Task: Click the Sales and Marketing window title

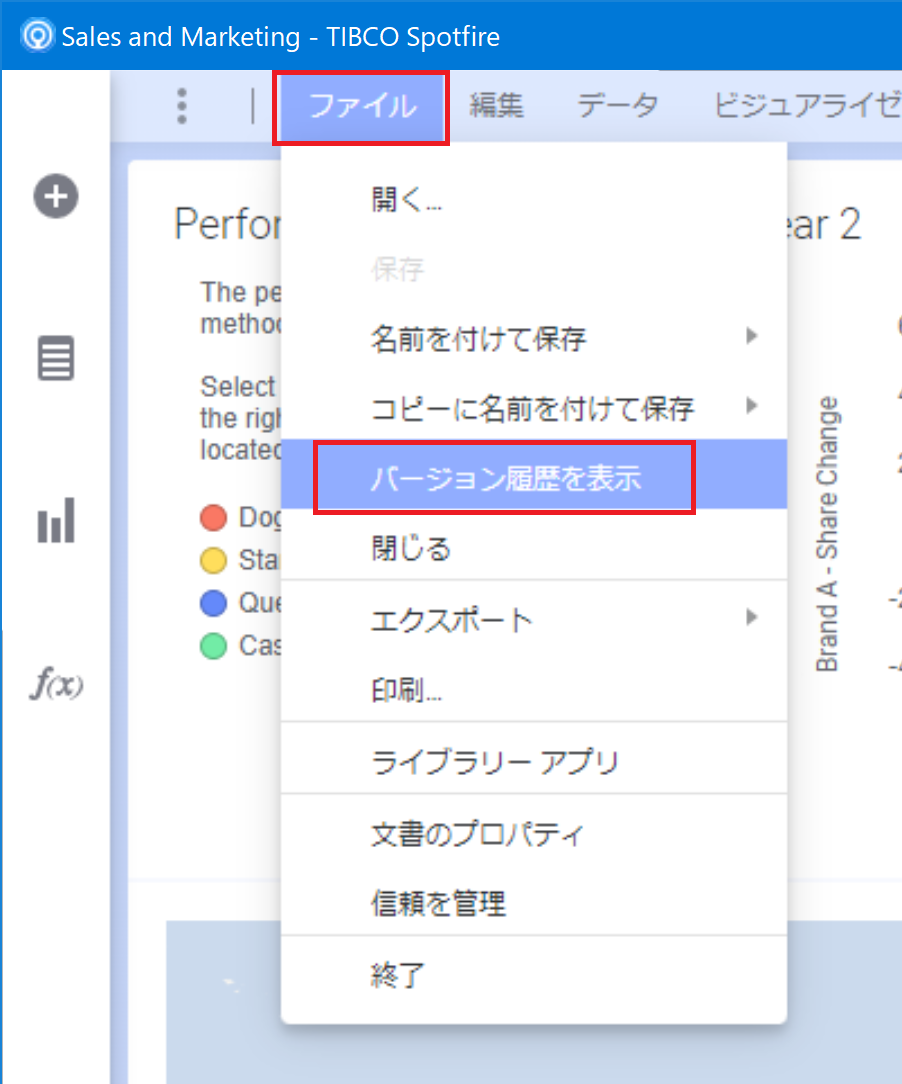Action: pyautogui.click(x=281, y=37)
